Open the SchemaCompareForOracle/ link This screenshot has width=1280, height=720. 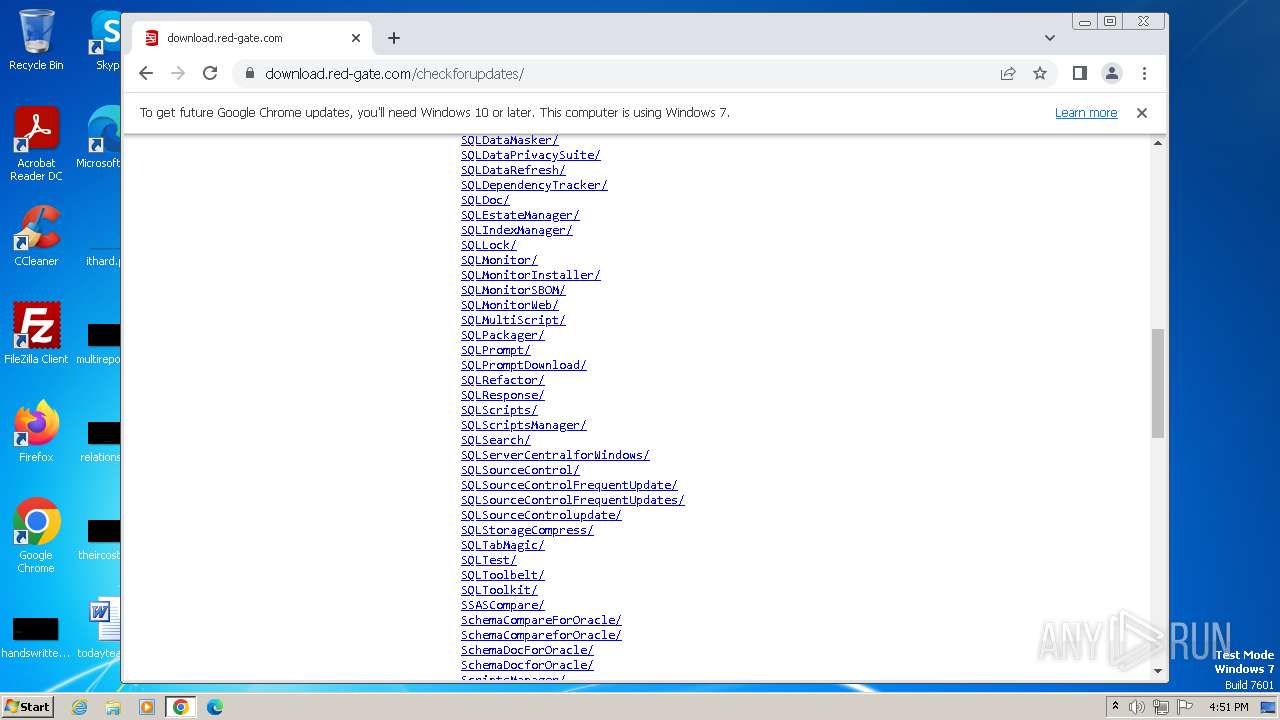(x=541, y=620)
